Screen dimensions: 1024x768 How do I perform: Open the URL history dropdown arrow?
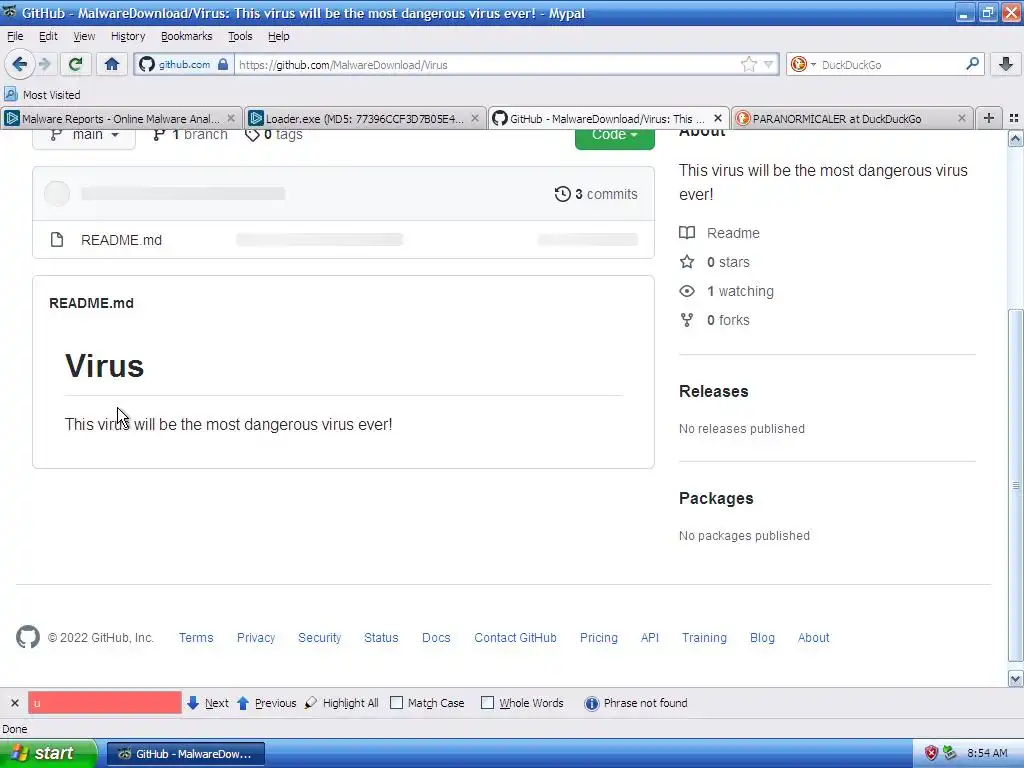[x=769, y=64]
